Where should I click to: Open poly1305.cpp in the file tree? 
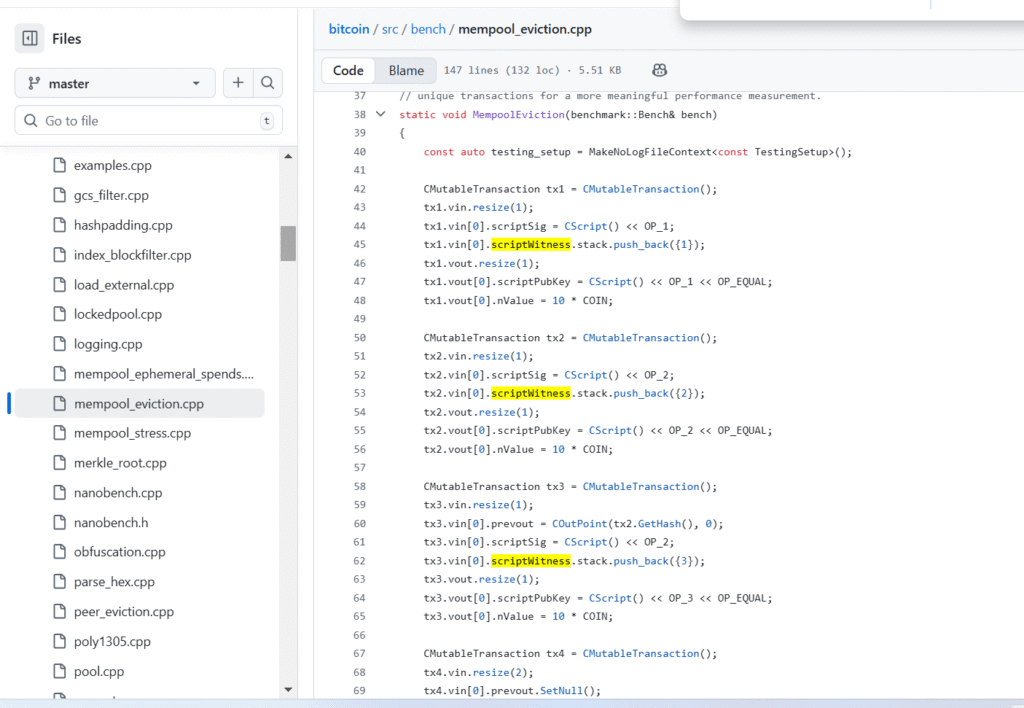pos(112,642)
